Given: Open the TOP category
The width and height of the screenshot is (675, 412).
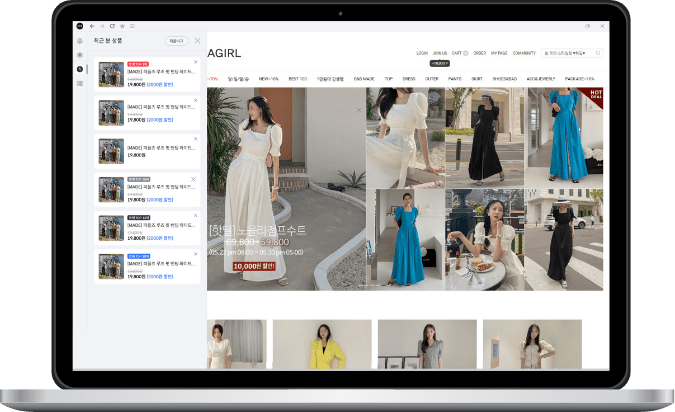Looking at the screenshot, I should tap(389, 79).
